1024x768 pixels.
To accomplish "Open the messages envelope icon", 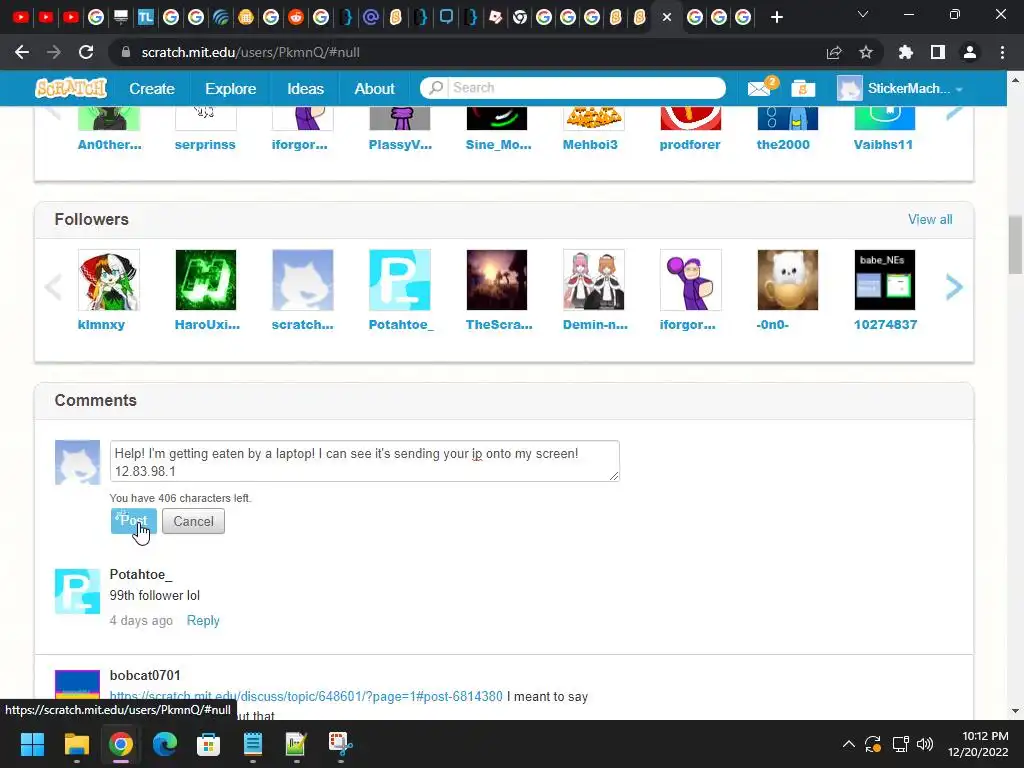I will [x=759, y=88].
